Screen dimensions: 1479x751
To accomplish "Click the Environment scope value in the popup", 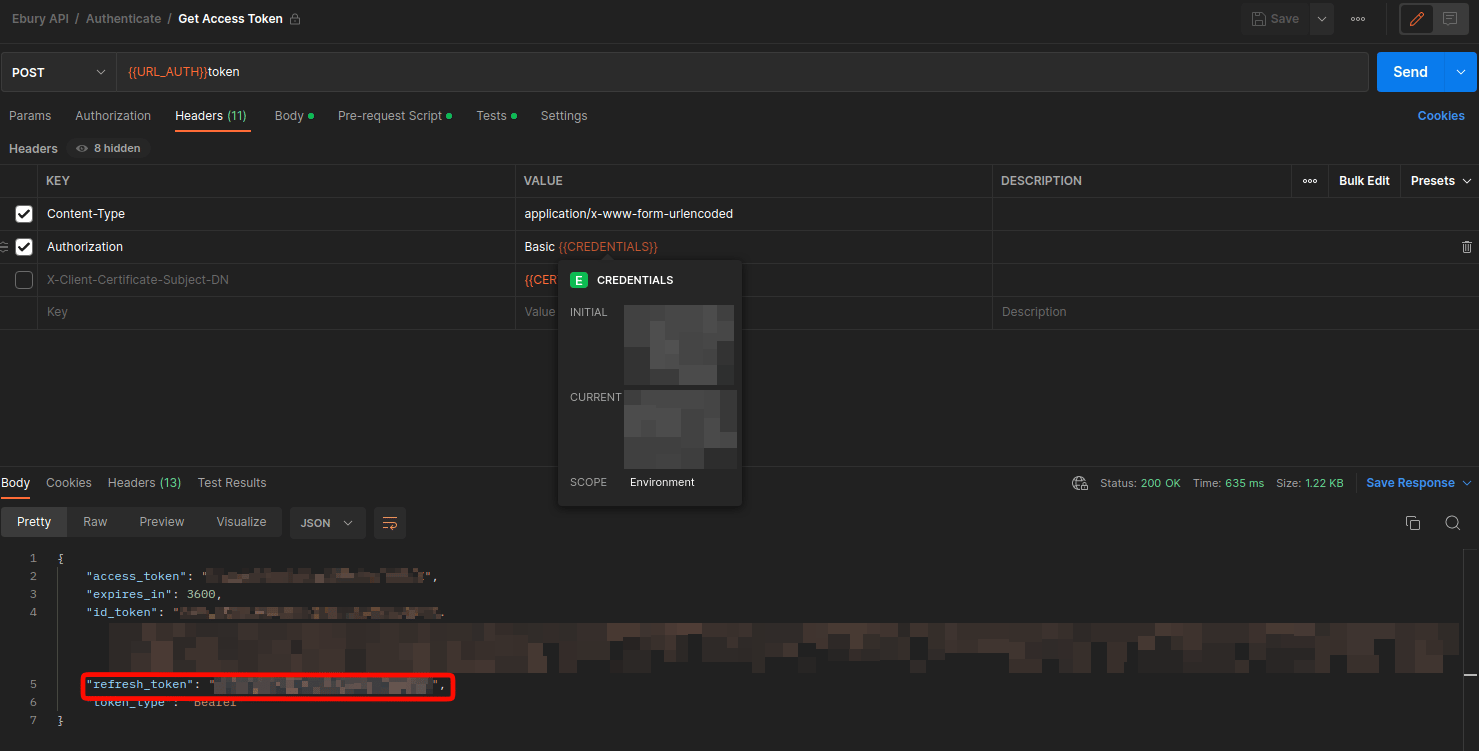I will click(662, 482).
